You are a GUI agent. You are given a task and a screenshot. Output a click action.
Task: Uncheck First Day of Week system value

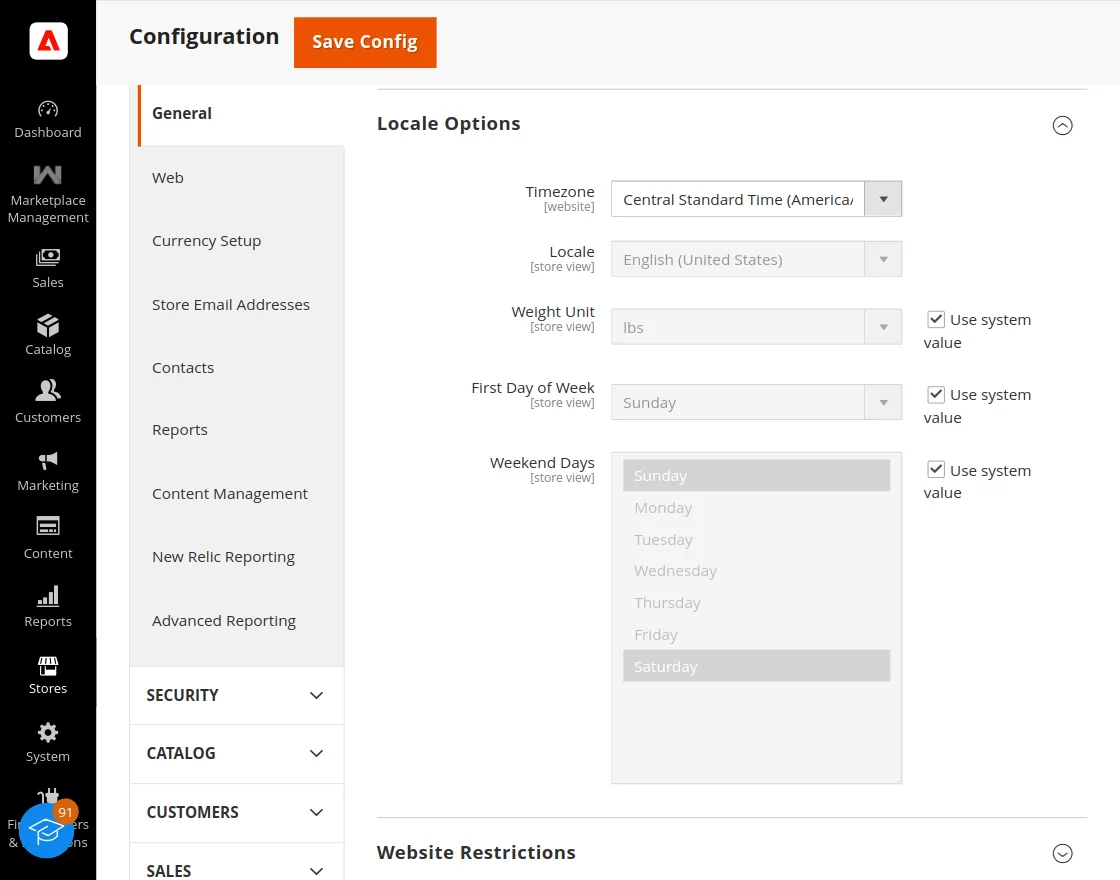(x=936, y=395)
